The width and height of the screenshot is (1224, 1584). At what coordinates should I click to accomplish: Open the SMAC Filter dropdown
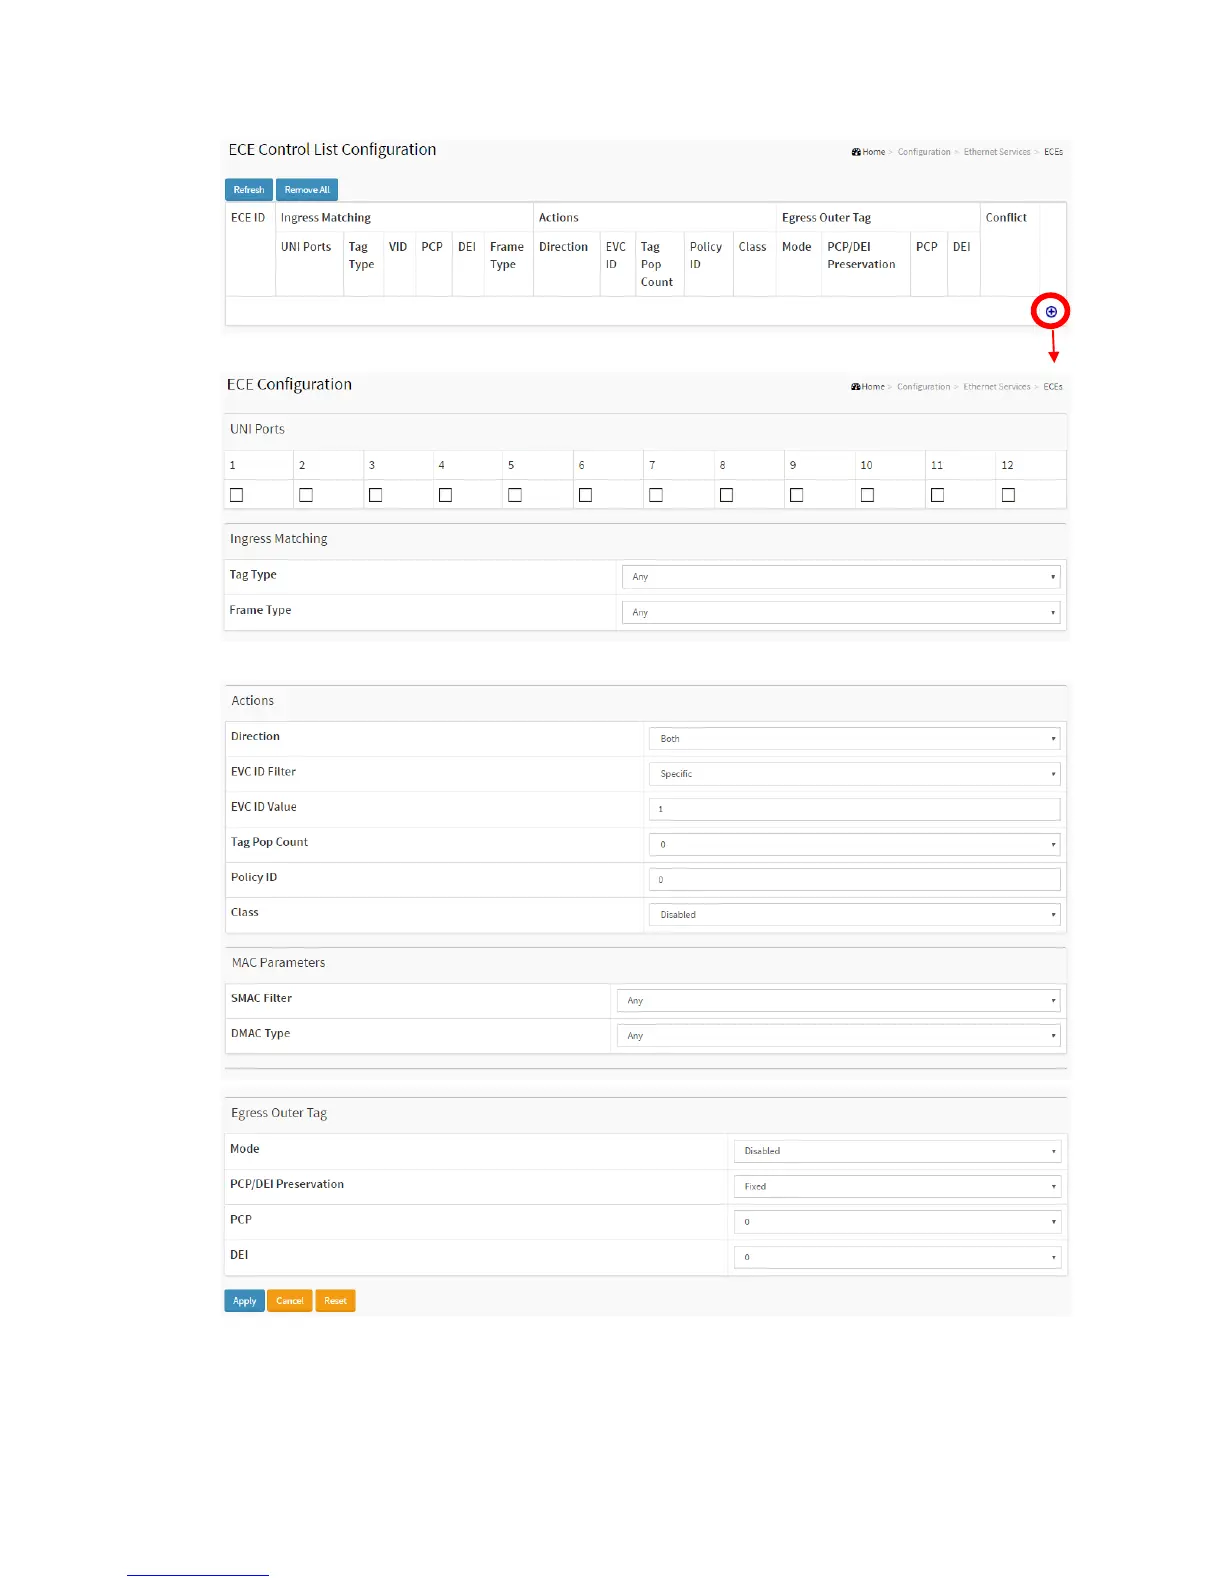(x=839, y=1000)
